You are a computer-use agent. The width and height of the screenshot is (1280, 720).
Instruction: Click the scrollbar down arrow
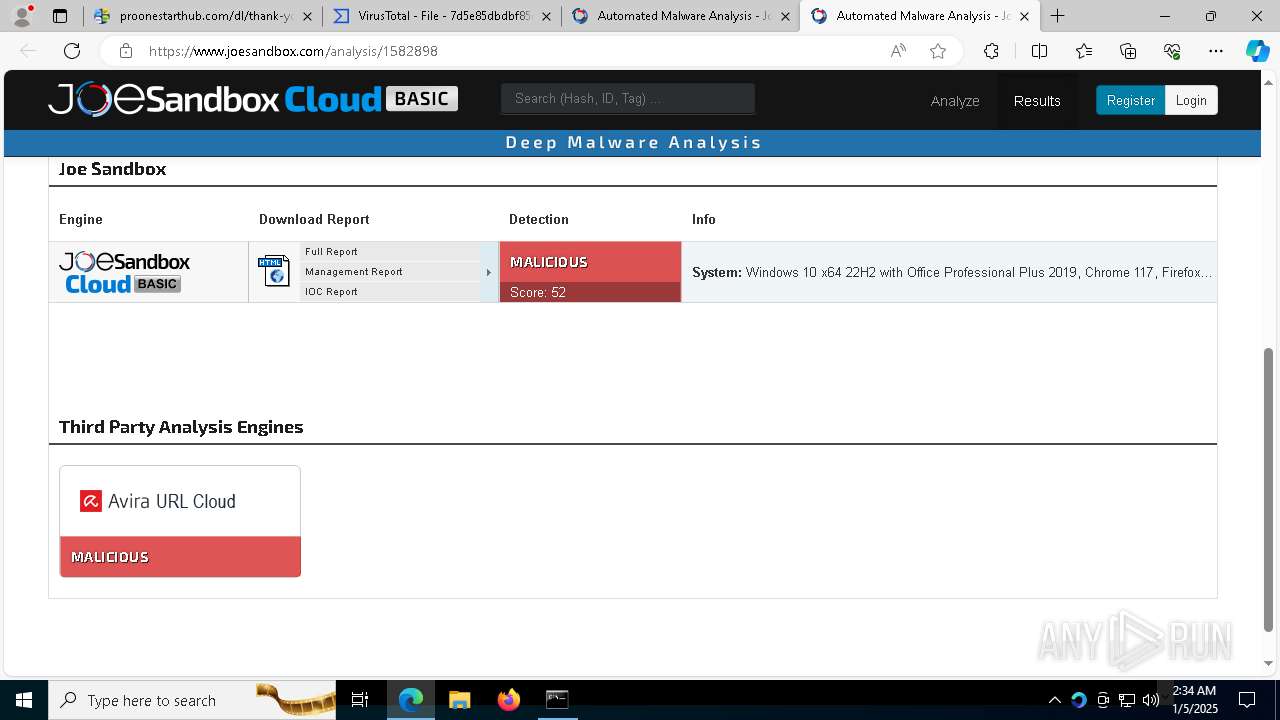click(x=1269, y=663)
